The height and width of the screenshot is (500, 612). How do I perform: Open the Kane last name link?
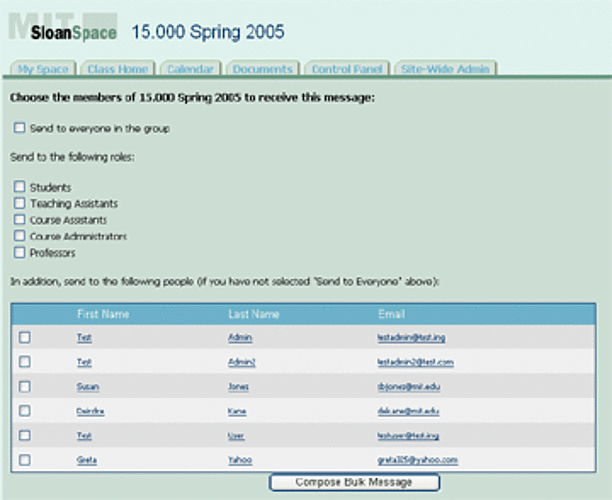pyautogui.click(x=237, y=411)
